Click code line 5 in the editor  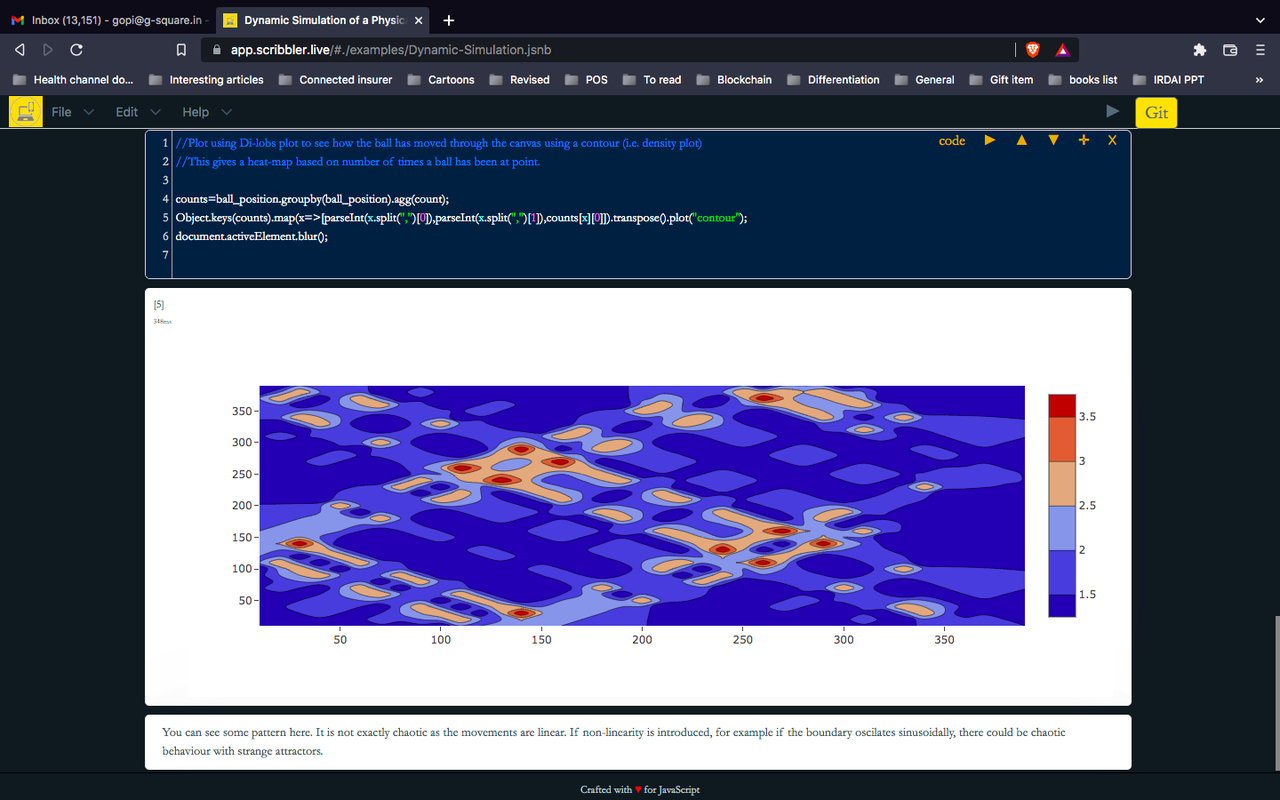click(x=461, y=218)
